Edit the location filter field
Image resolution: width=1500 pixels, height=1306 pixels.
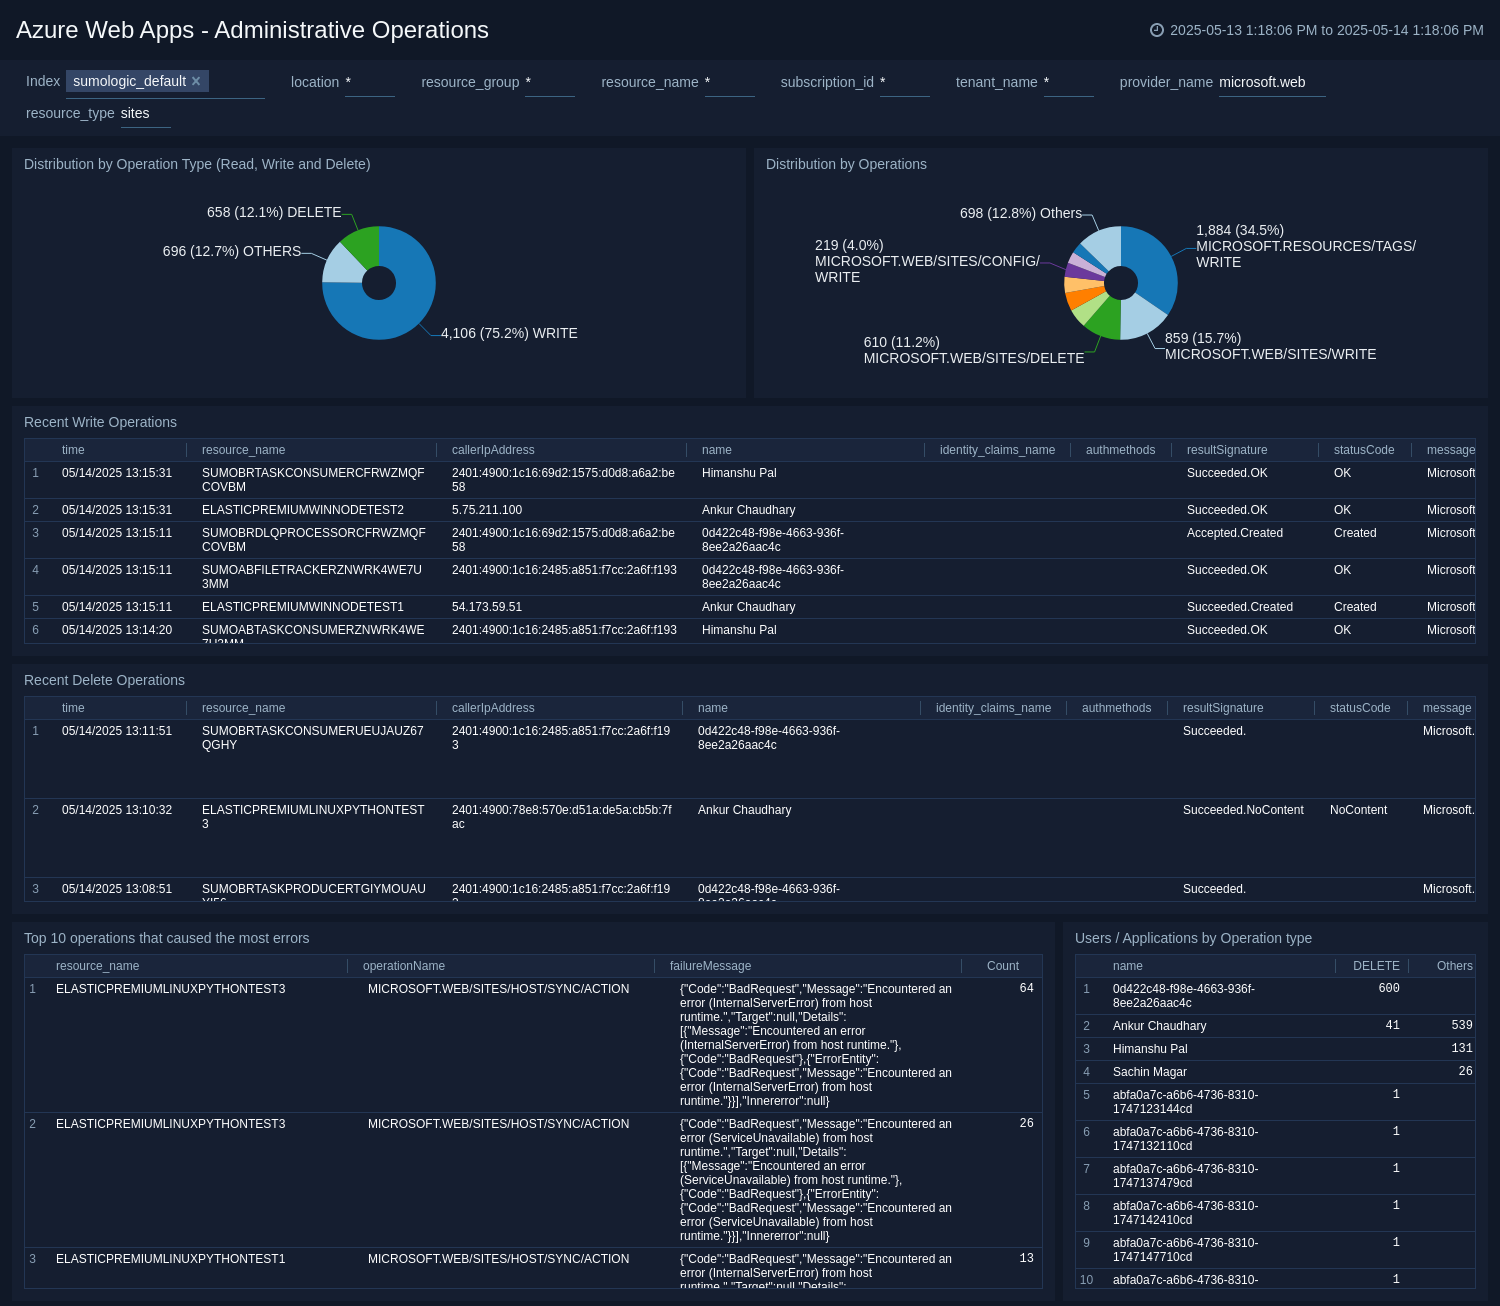[x=369, y=82]
